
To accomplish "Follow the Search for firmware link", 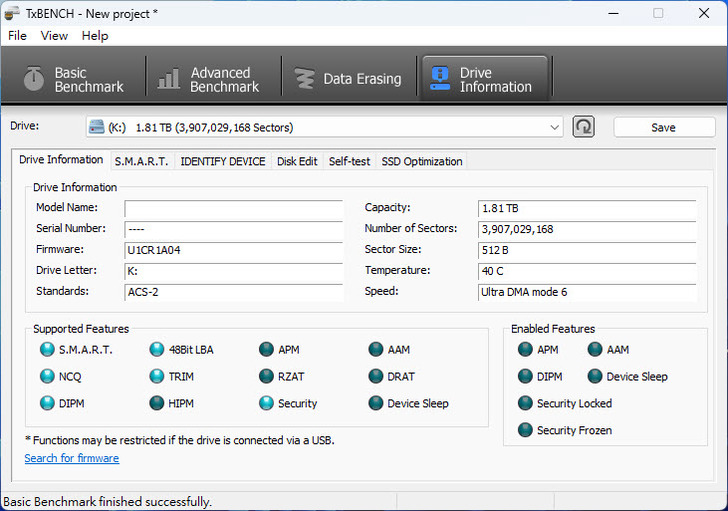I will click(x=71, y=458).
